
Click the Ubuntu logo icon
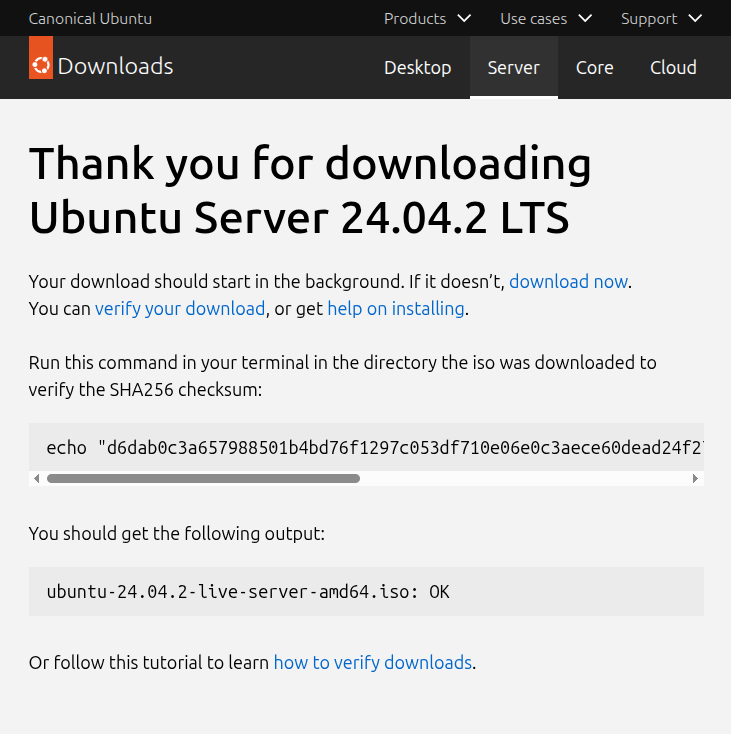tap(41, 65)
